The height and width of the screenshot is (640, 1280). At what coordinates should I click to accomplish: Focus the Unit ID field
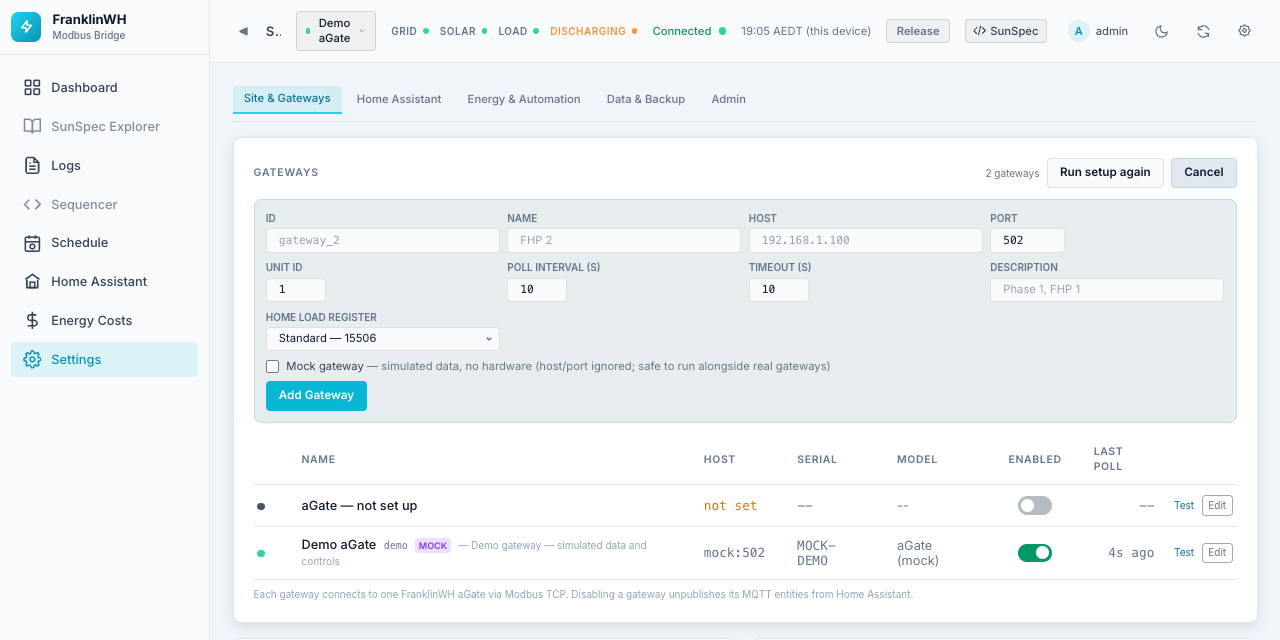coord(296,290)
